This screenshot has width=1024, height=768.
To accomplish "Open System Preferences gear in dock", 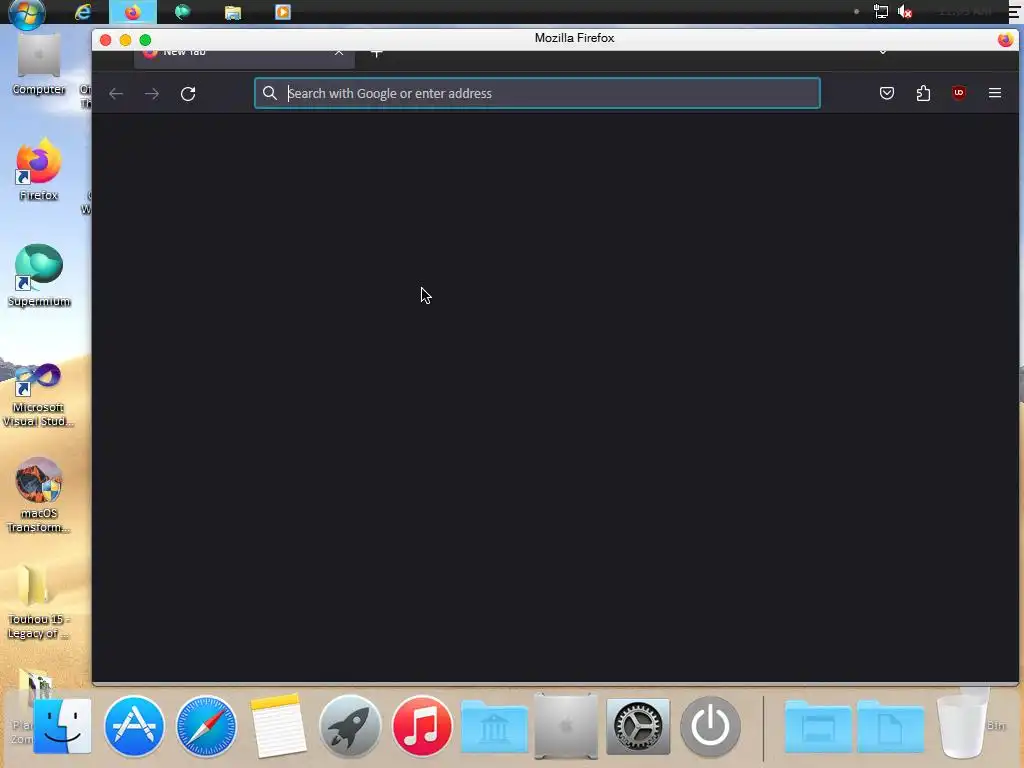I will tap(638, 726).
